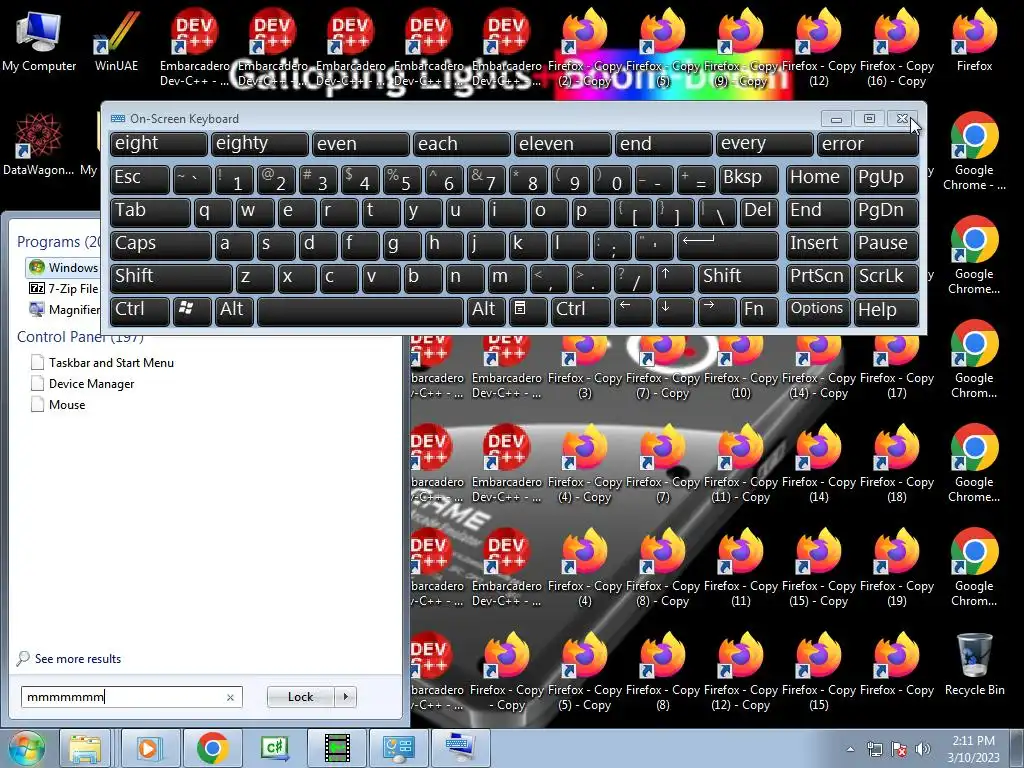Toggle the Fn key
Screen dimensions: 1024x768
click(x=759, y=311)
